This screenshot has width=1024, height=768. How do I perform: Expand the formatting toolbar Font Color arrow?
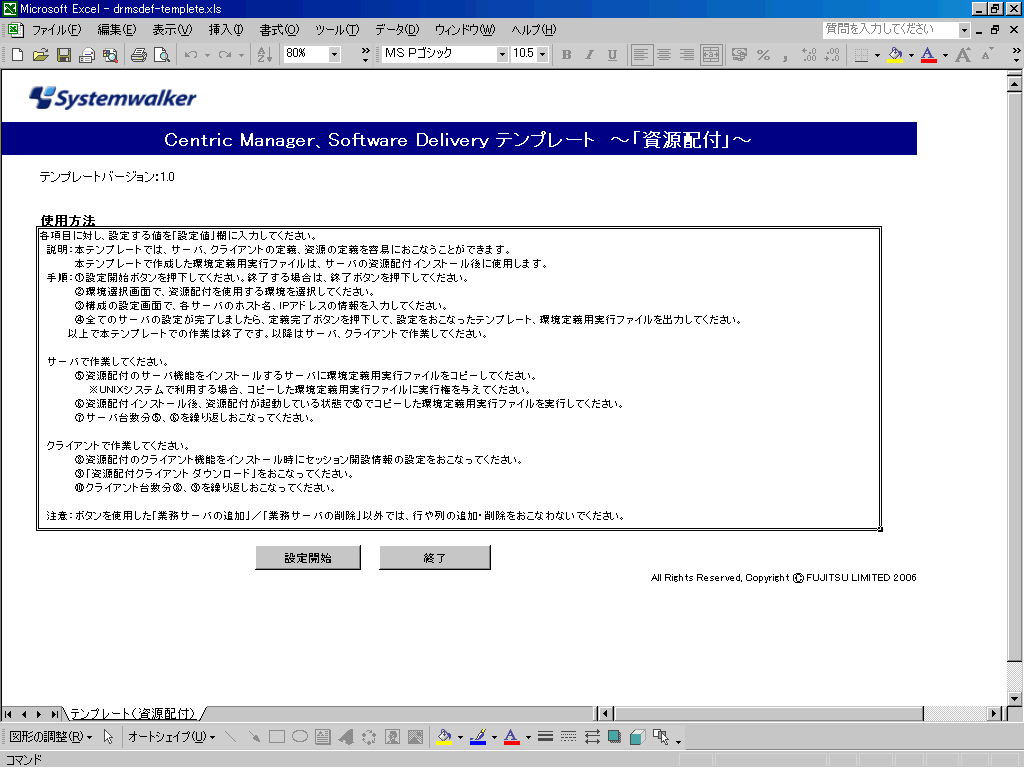[945, 55]
